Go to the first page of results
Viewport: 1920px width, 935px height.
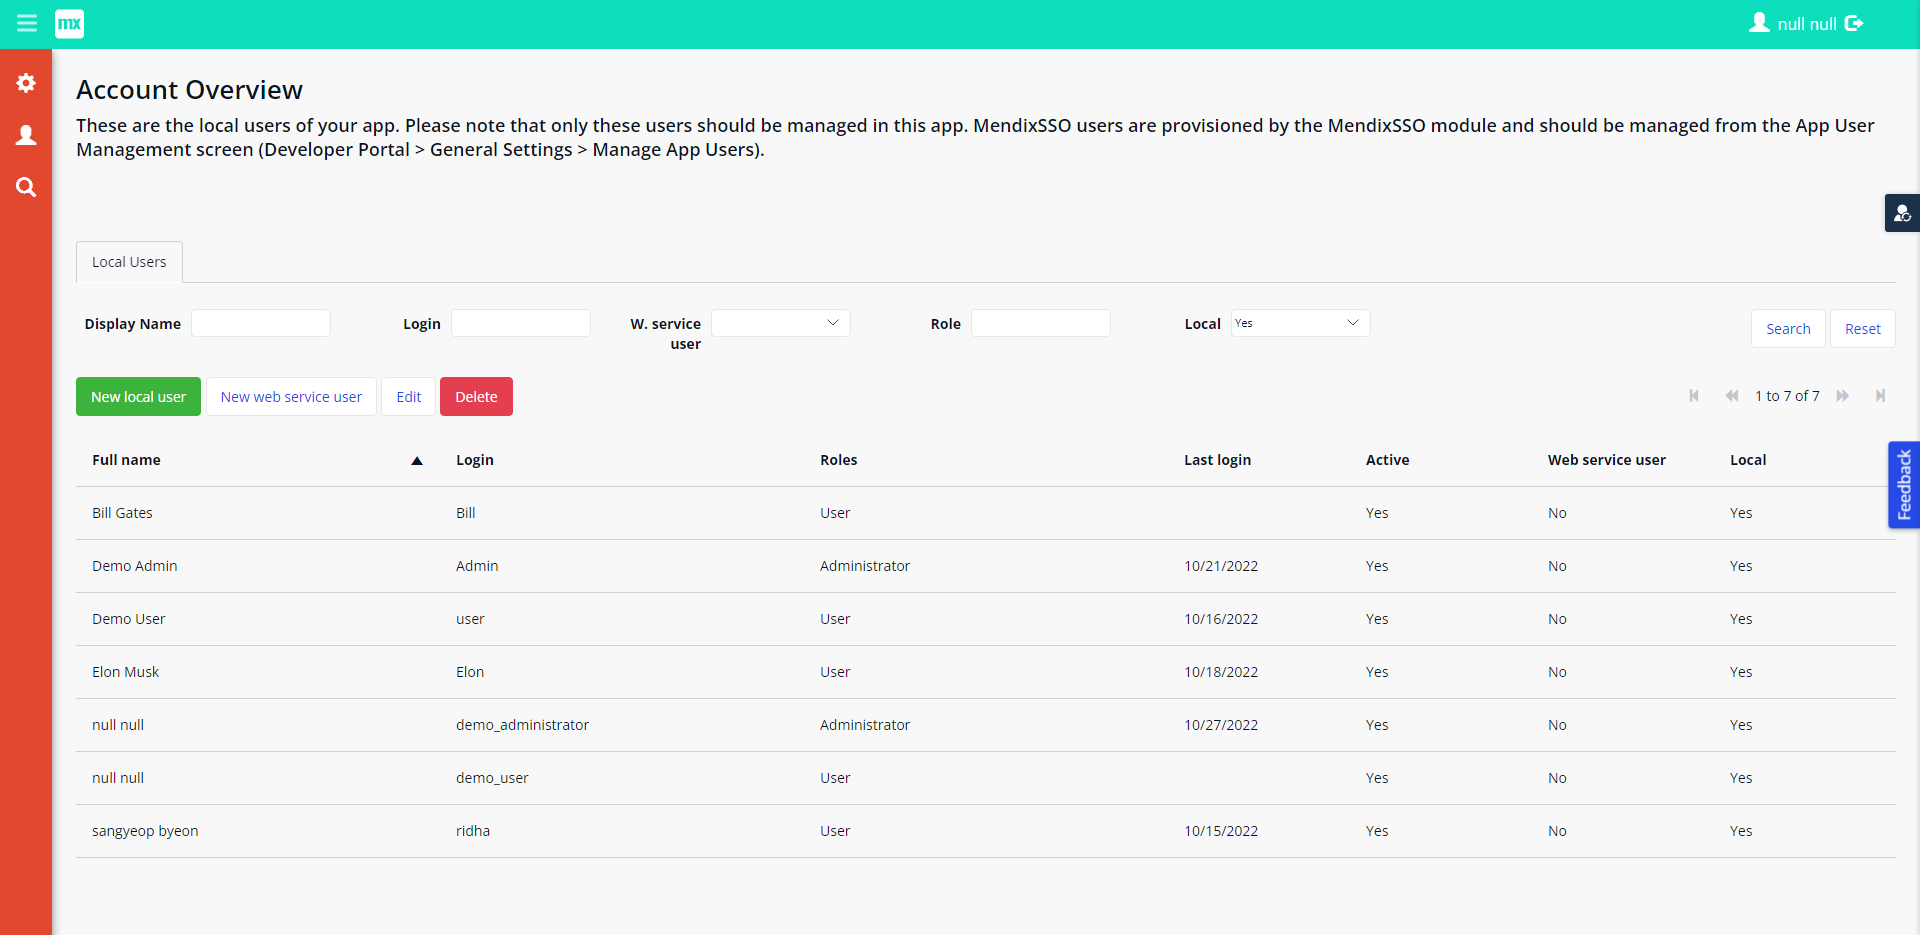coord(1694,396)
